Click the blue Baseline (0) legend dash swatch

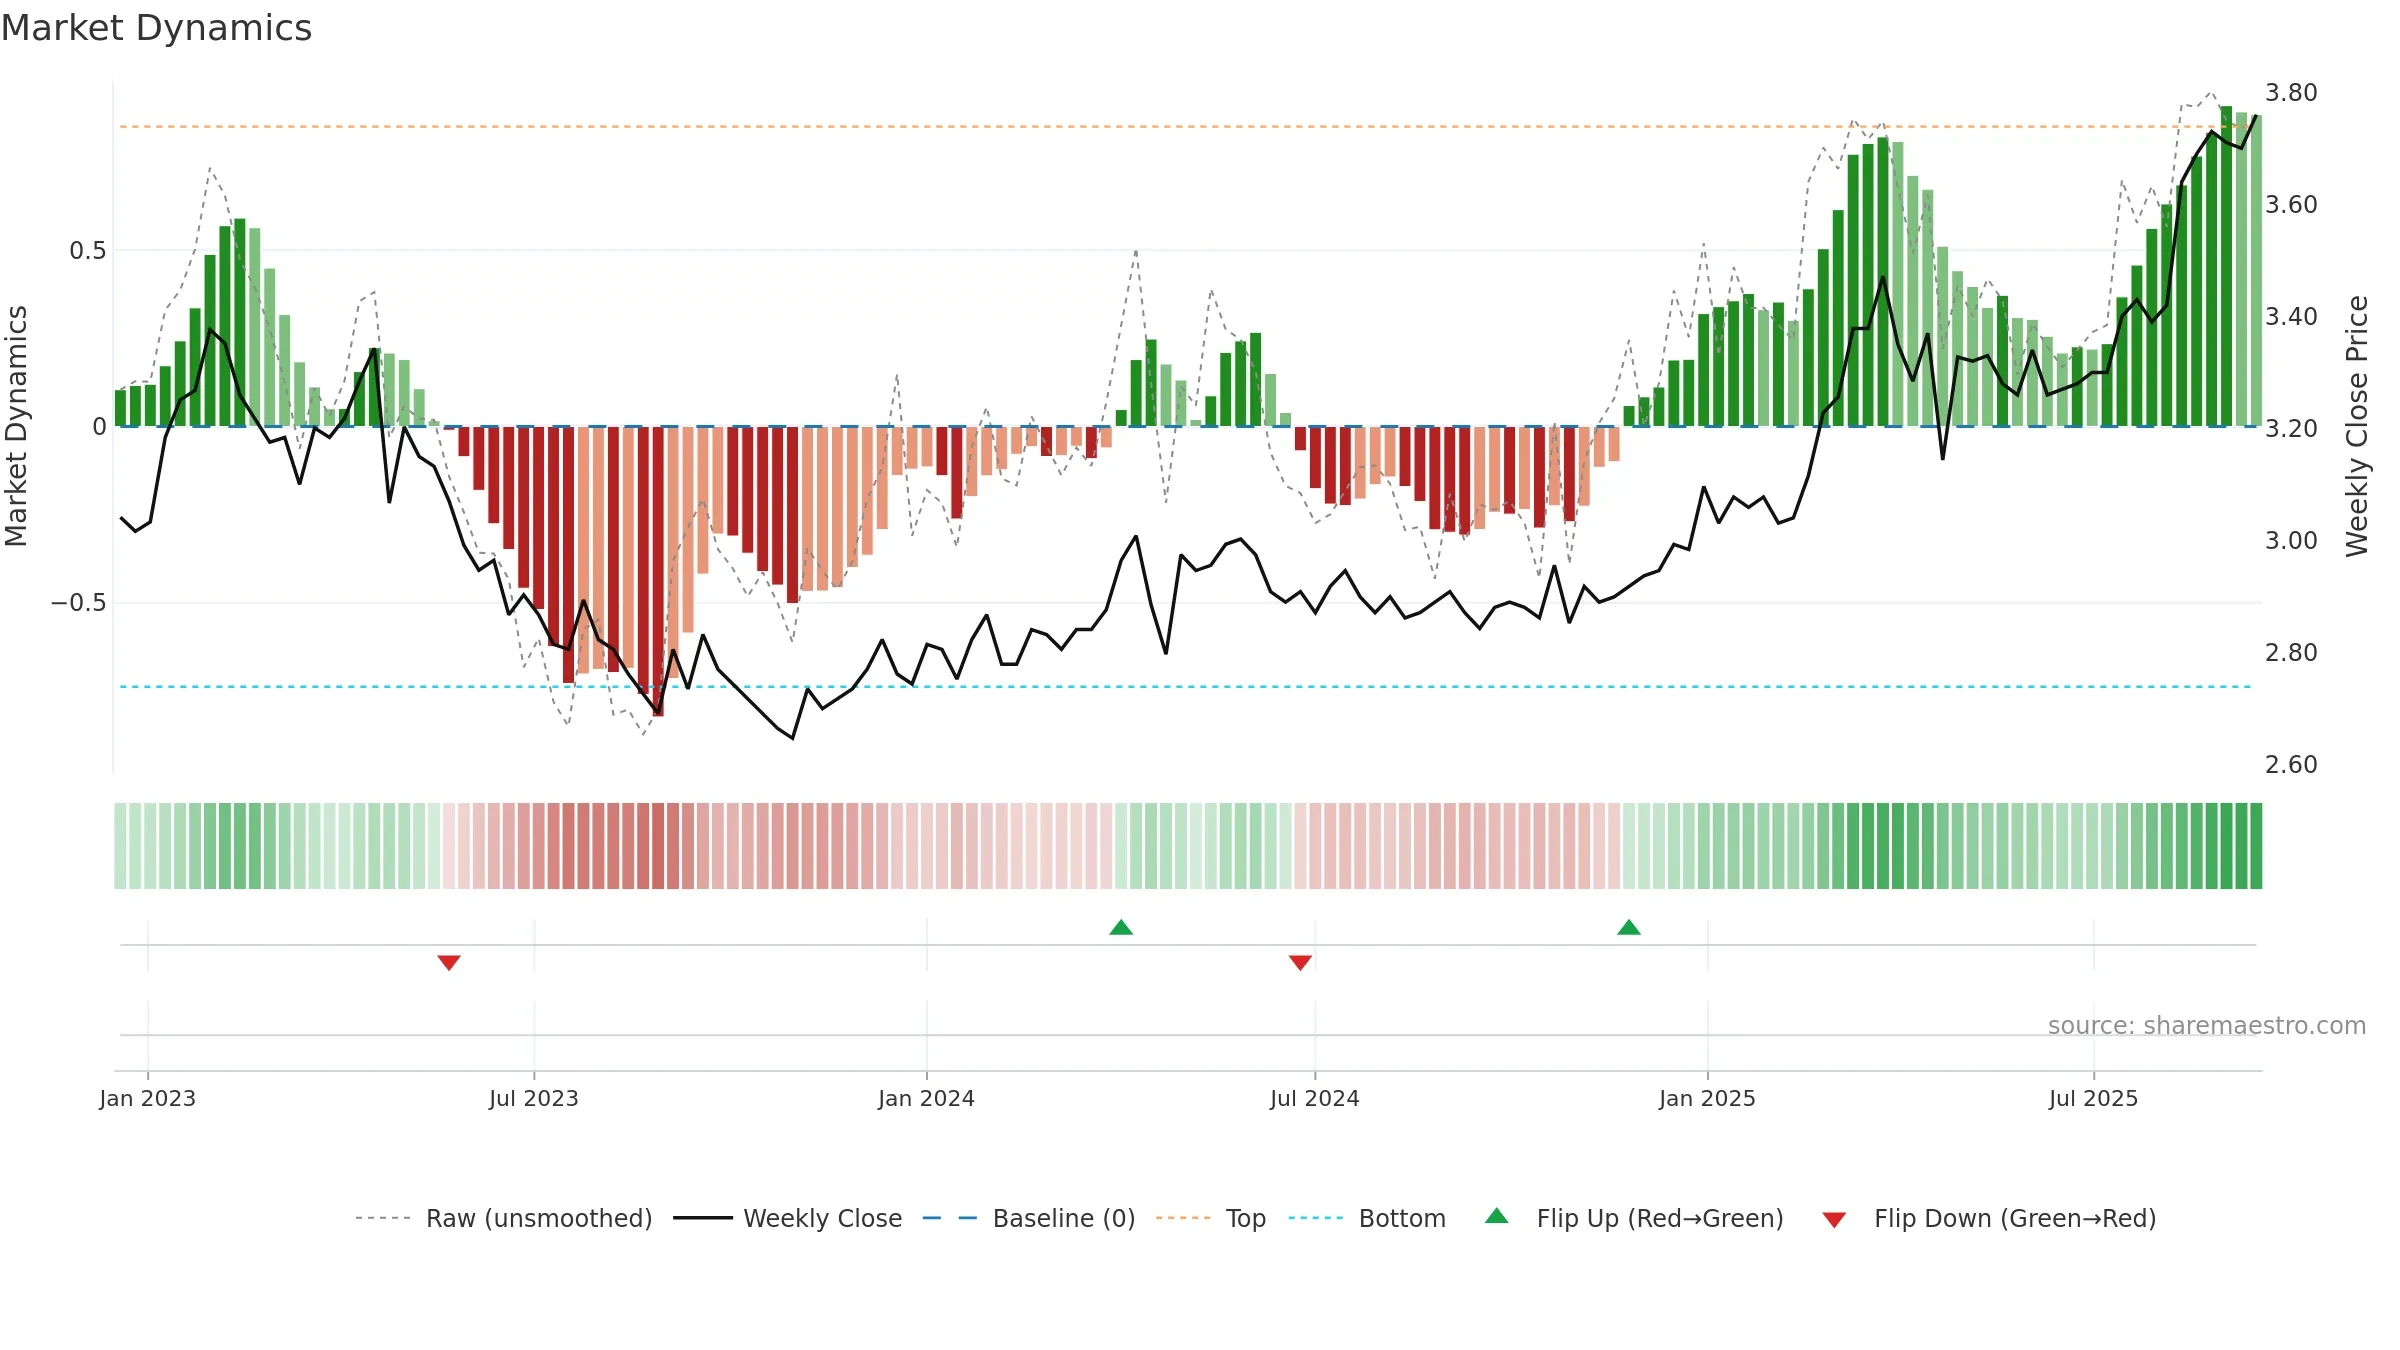950,1218
